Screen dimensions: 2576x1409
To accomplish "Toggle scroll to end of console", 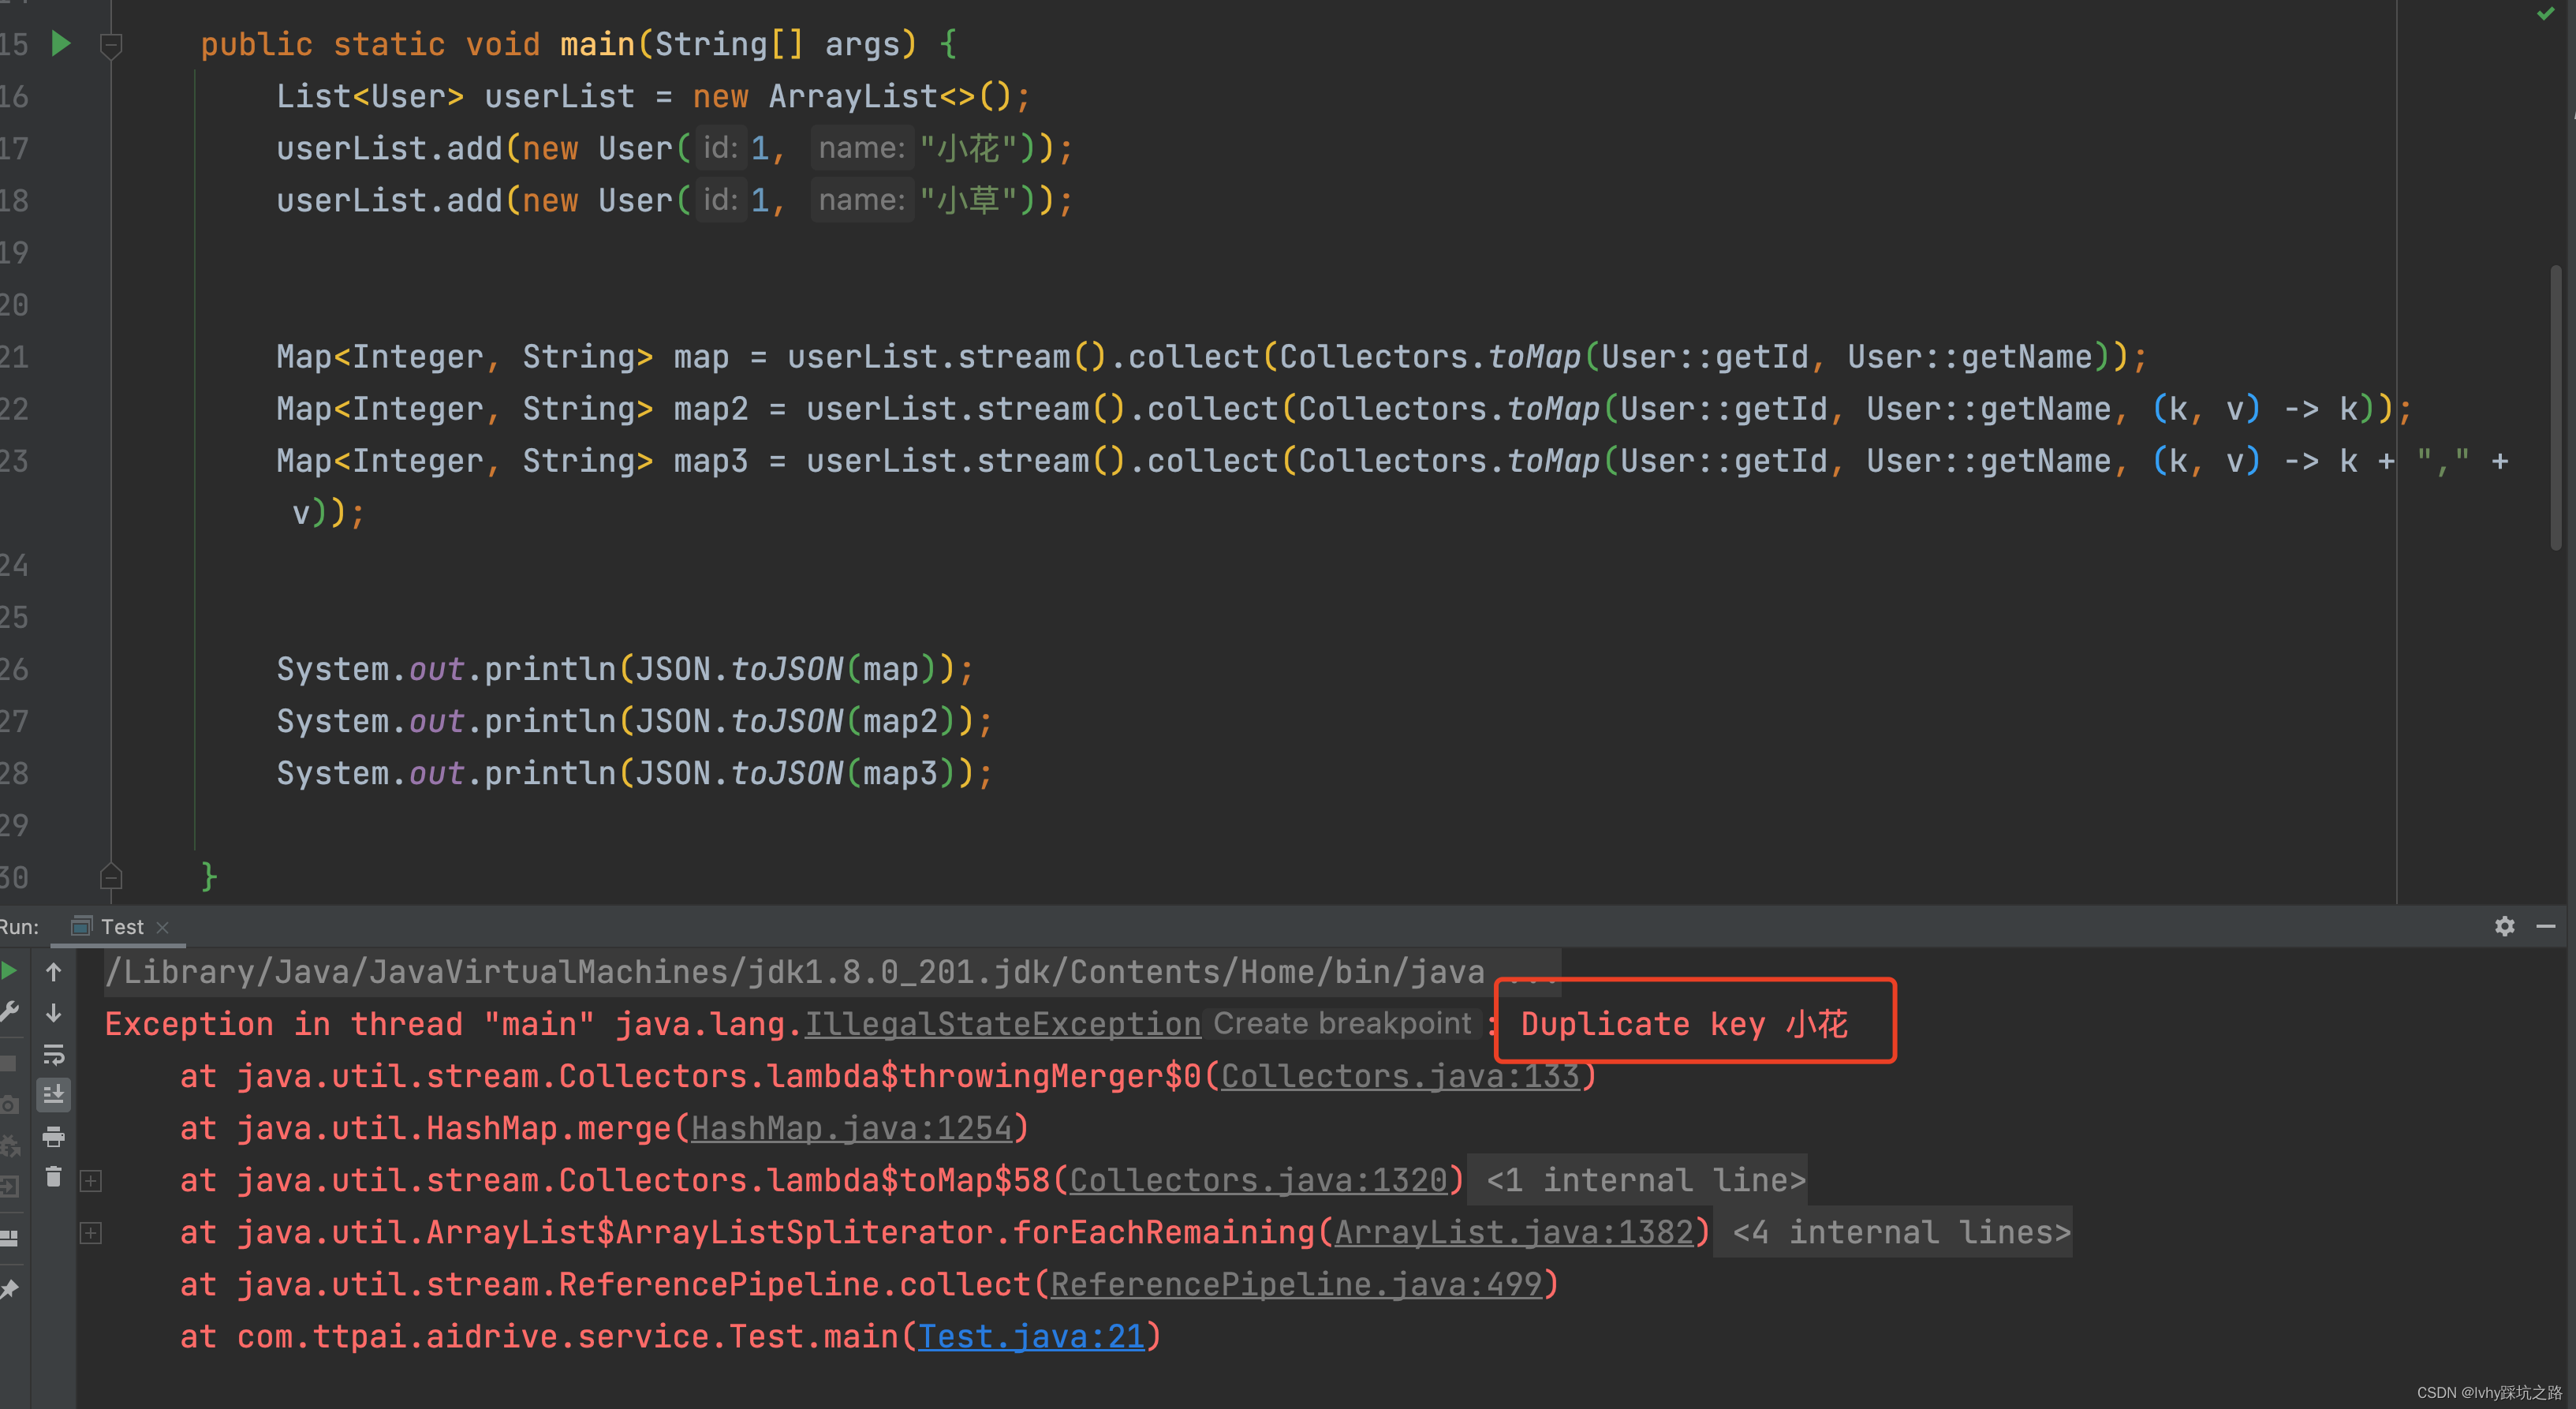I will click(x=54, y=1095).
